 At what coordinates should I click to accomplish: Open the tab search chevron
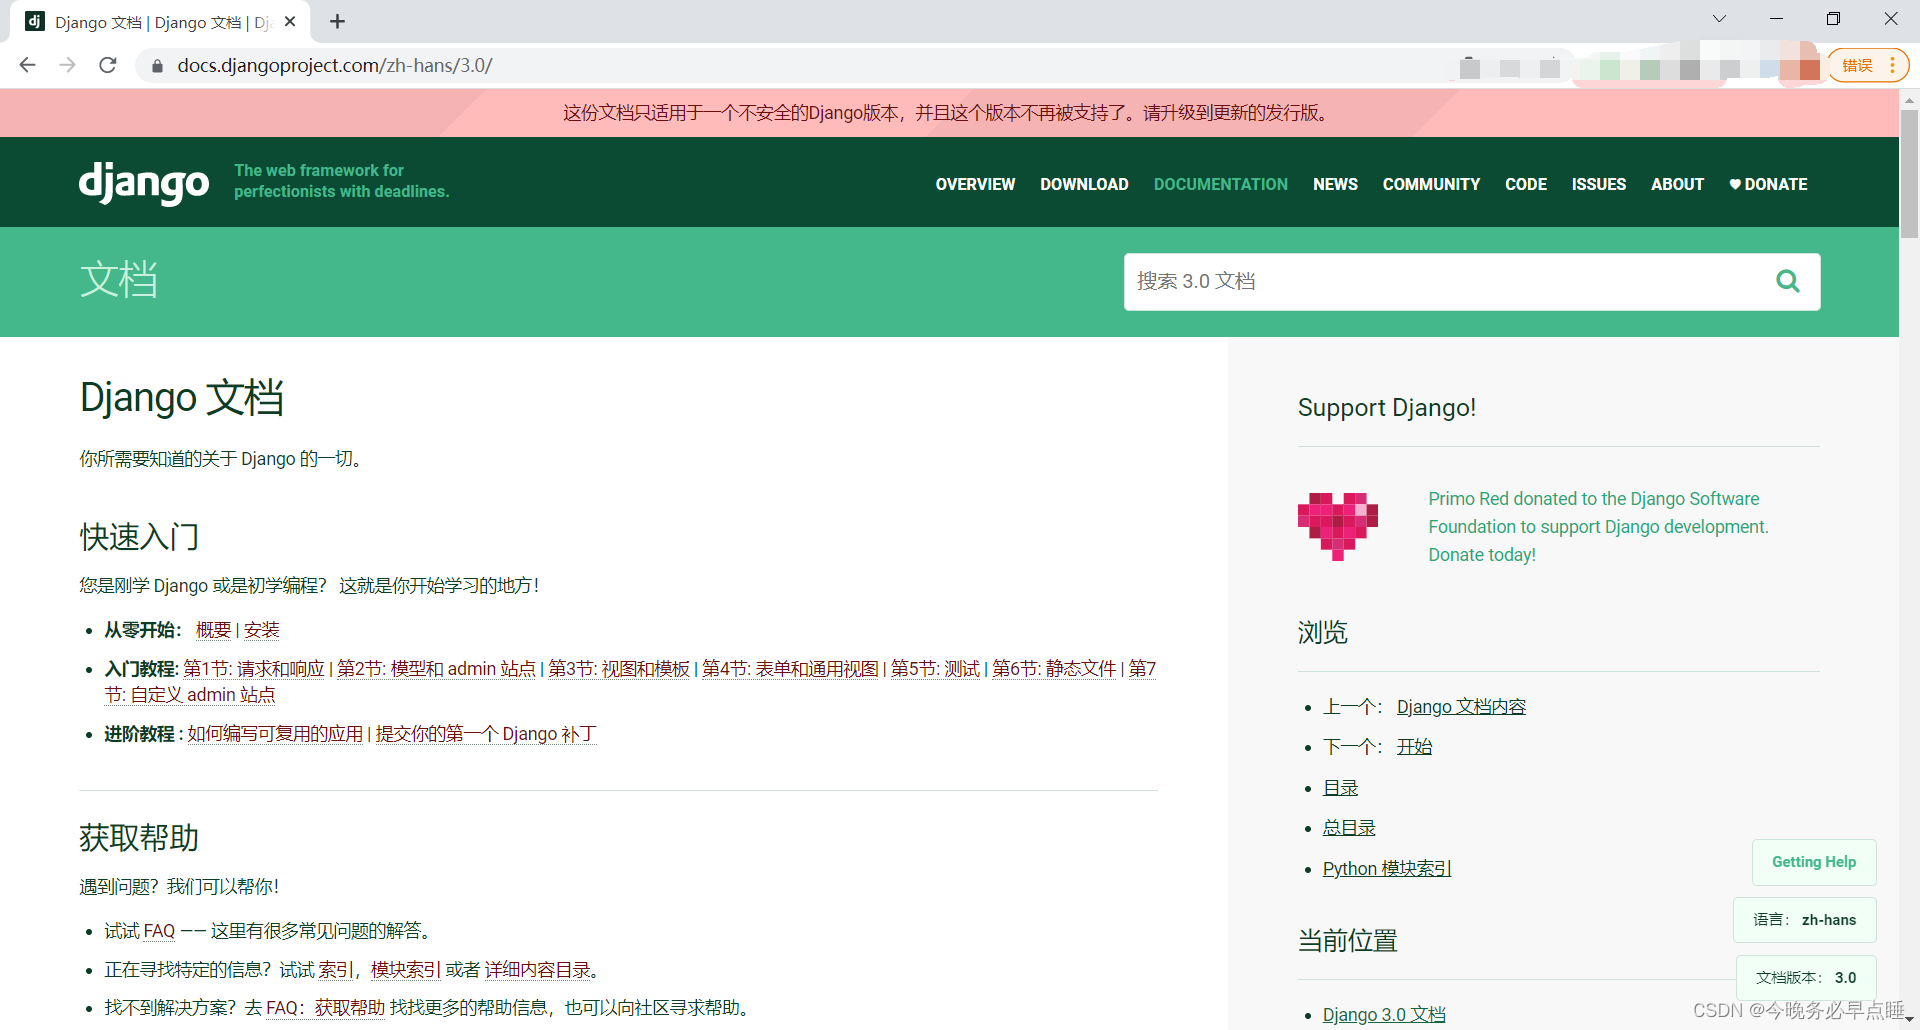[x=1719, y=19]
